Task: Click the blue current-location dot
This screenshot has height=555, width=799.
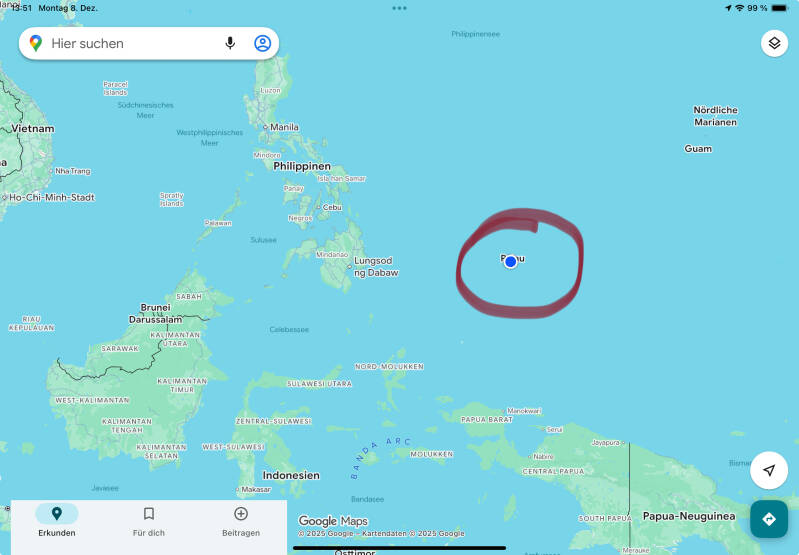Action: tap(511, 262)
